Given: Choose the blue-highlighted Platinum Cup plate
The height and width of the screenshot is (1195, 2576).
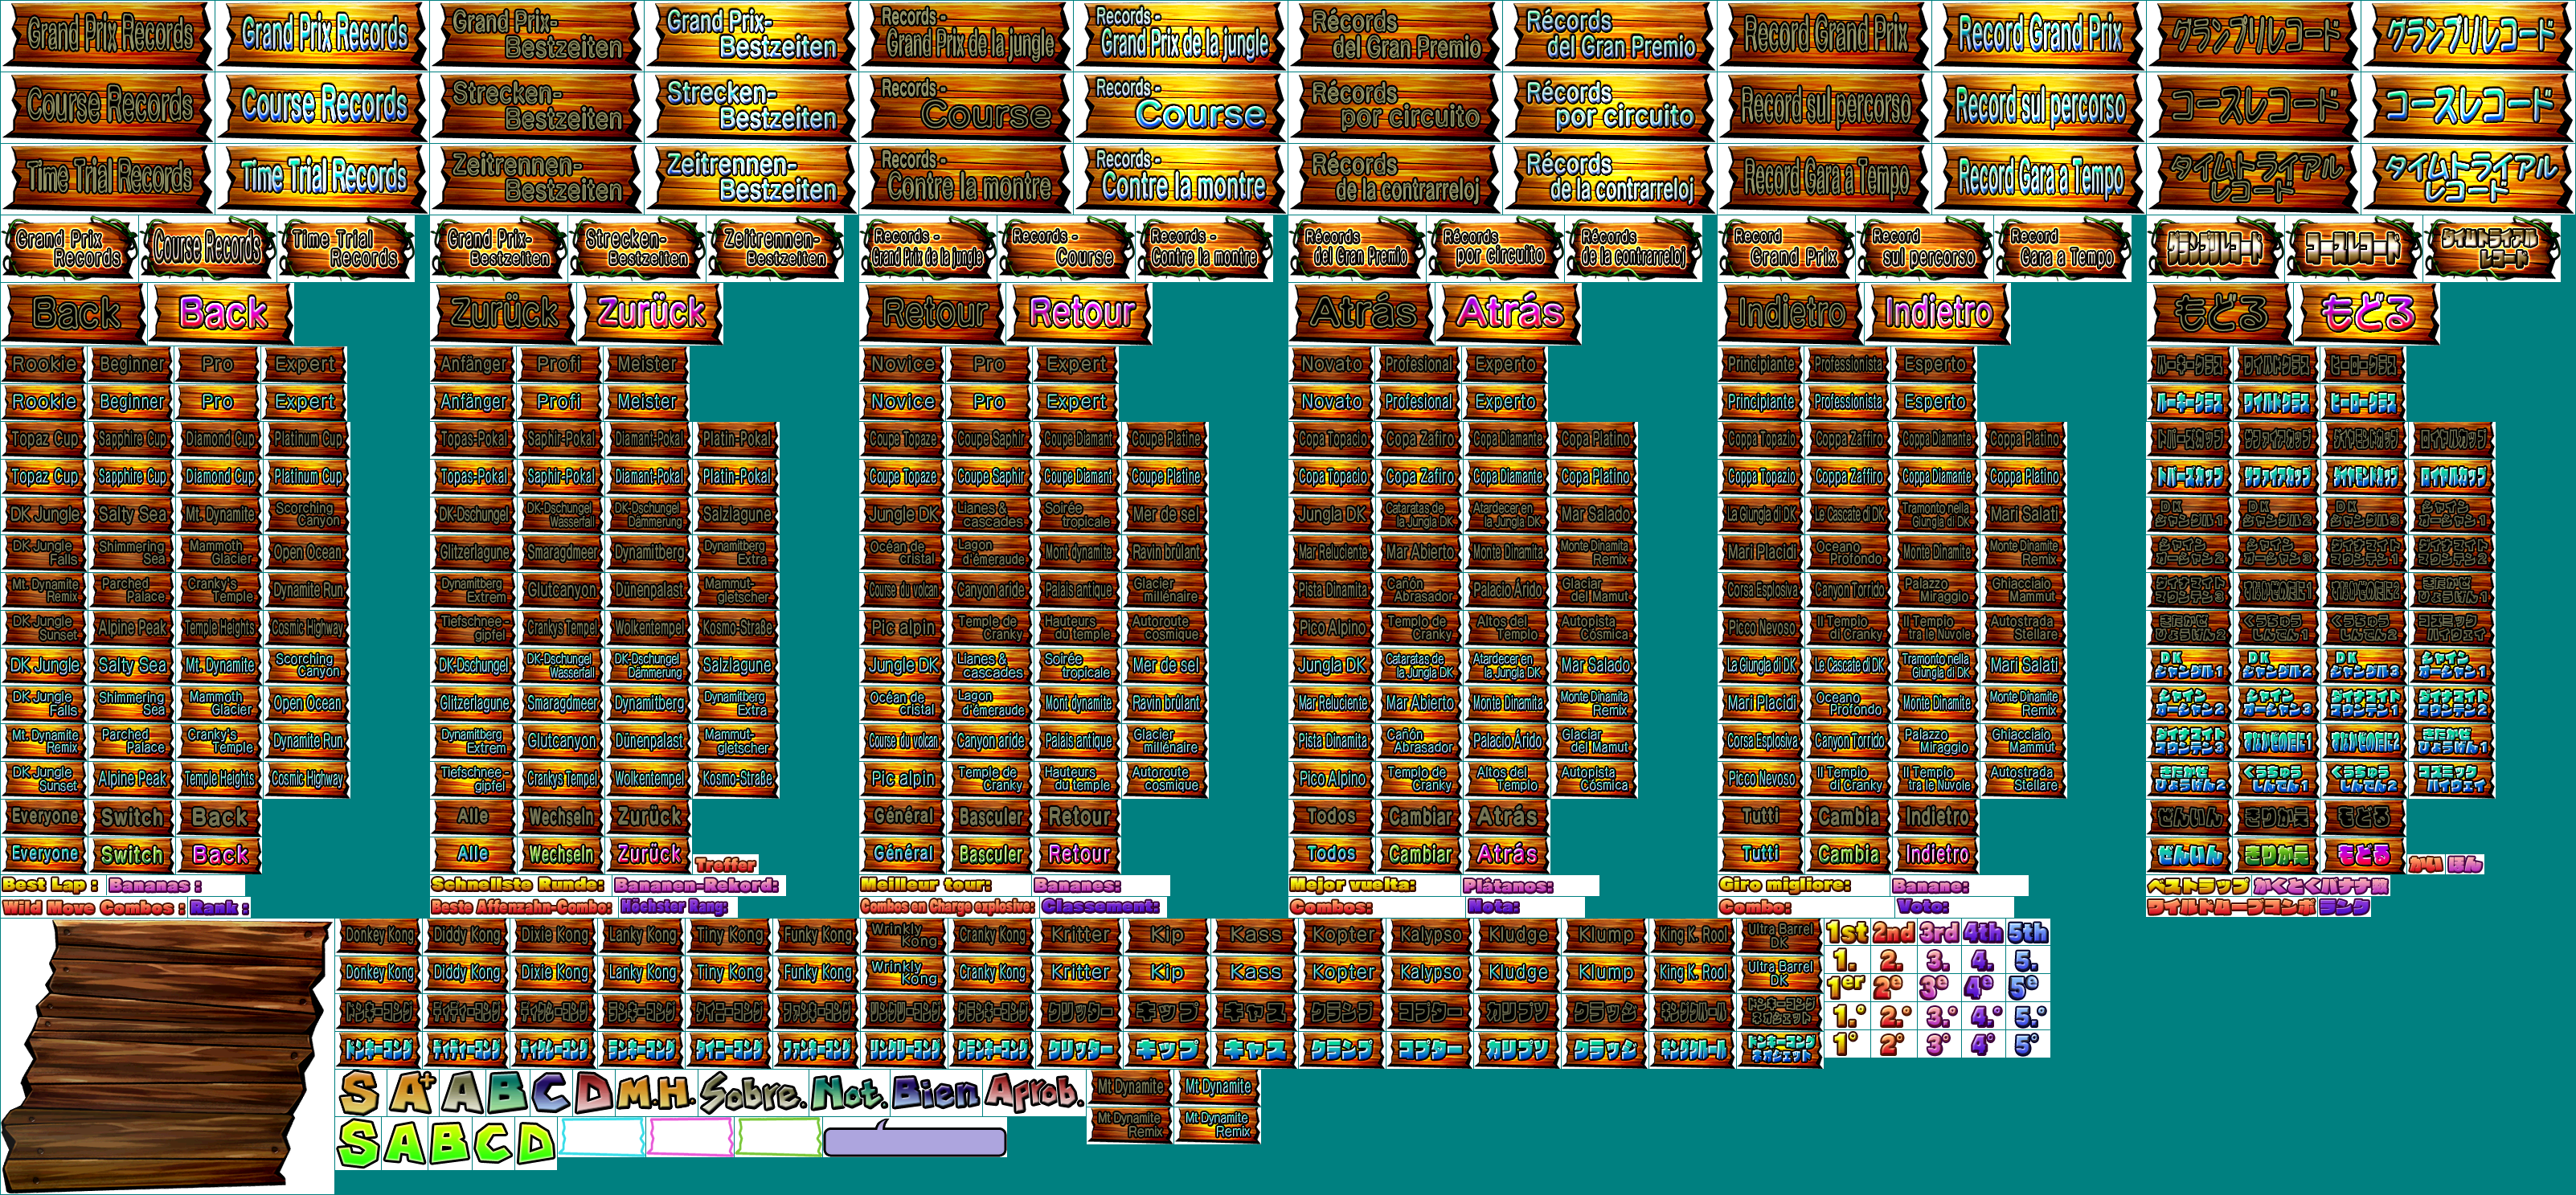Looking at the screenshot, I should click(308, 477).
